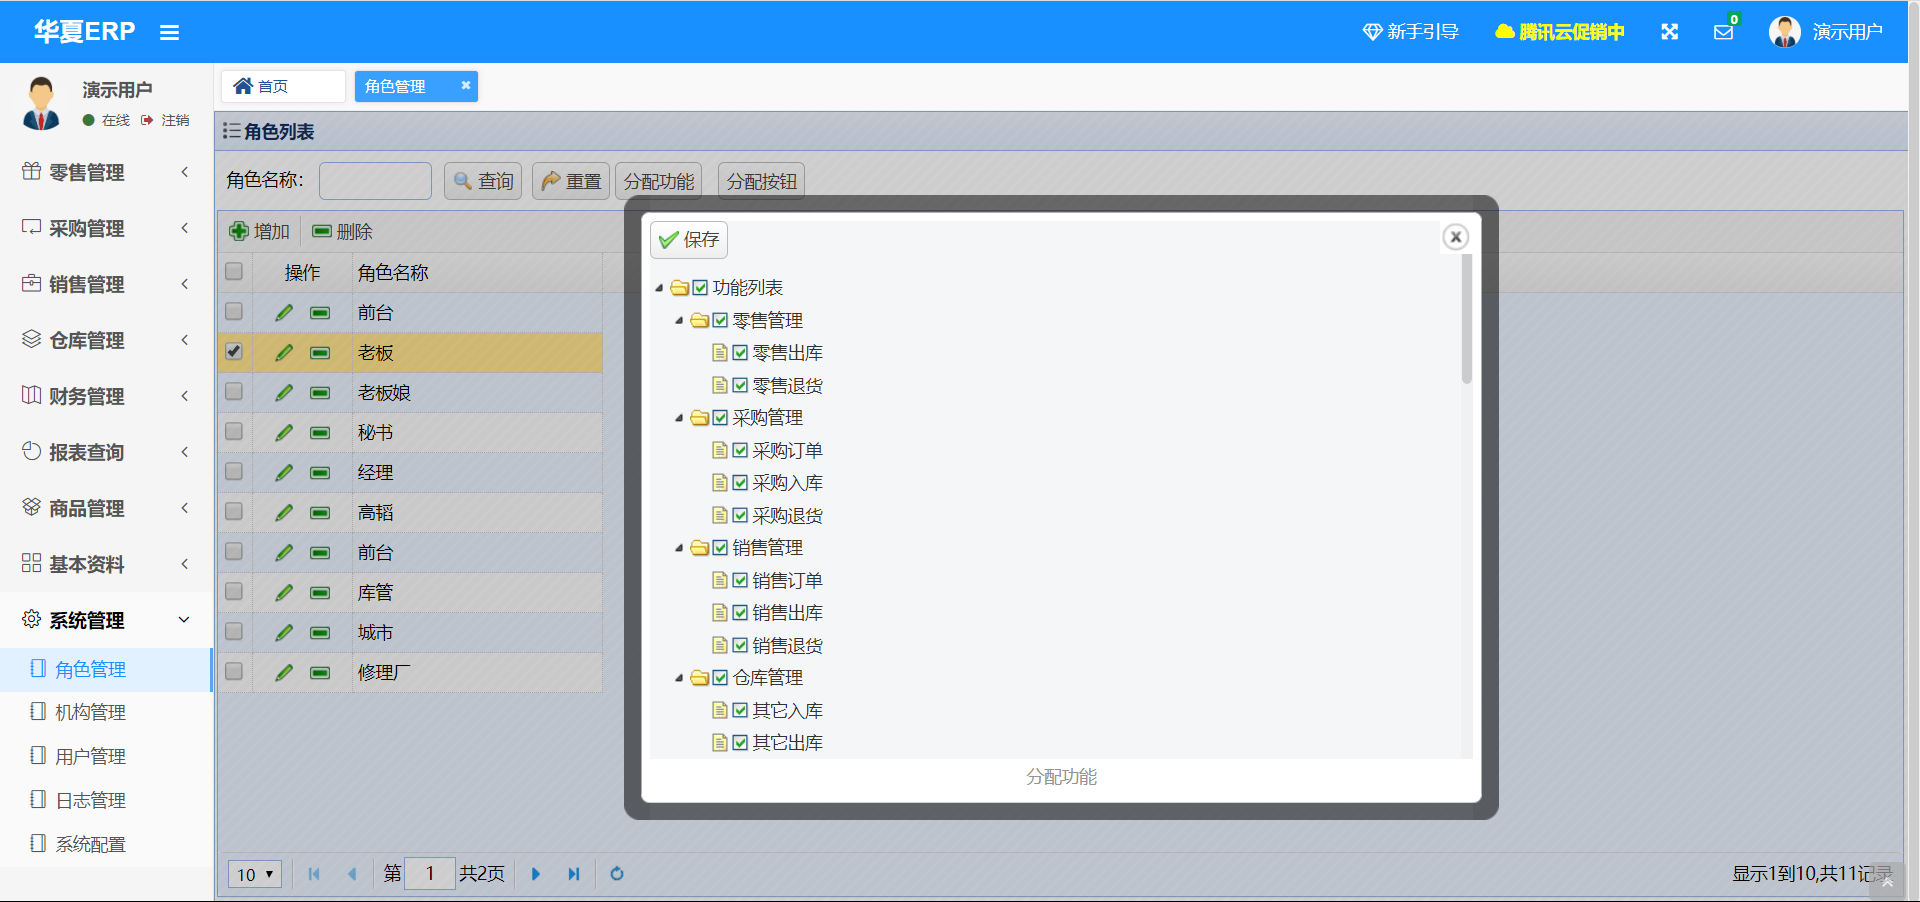Click the delete icon for 修理厂 row

point(320,673)
